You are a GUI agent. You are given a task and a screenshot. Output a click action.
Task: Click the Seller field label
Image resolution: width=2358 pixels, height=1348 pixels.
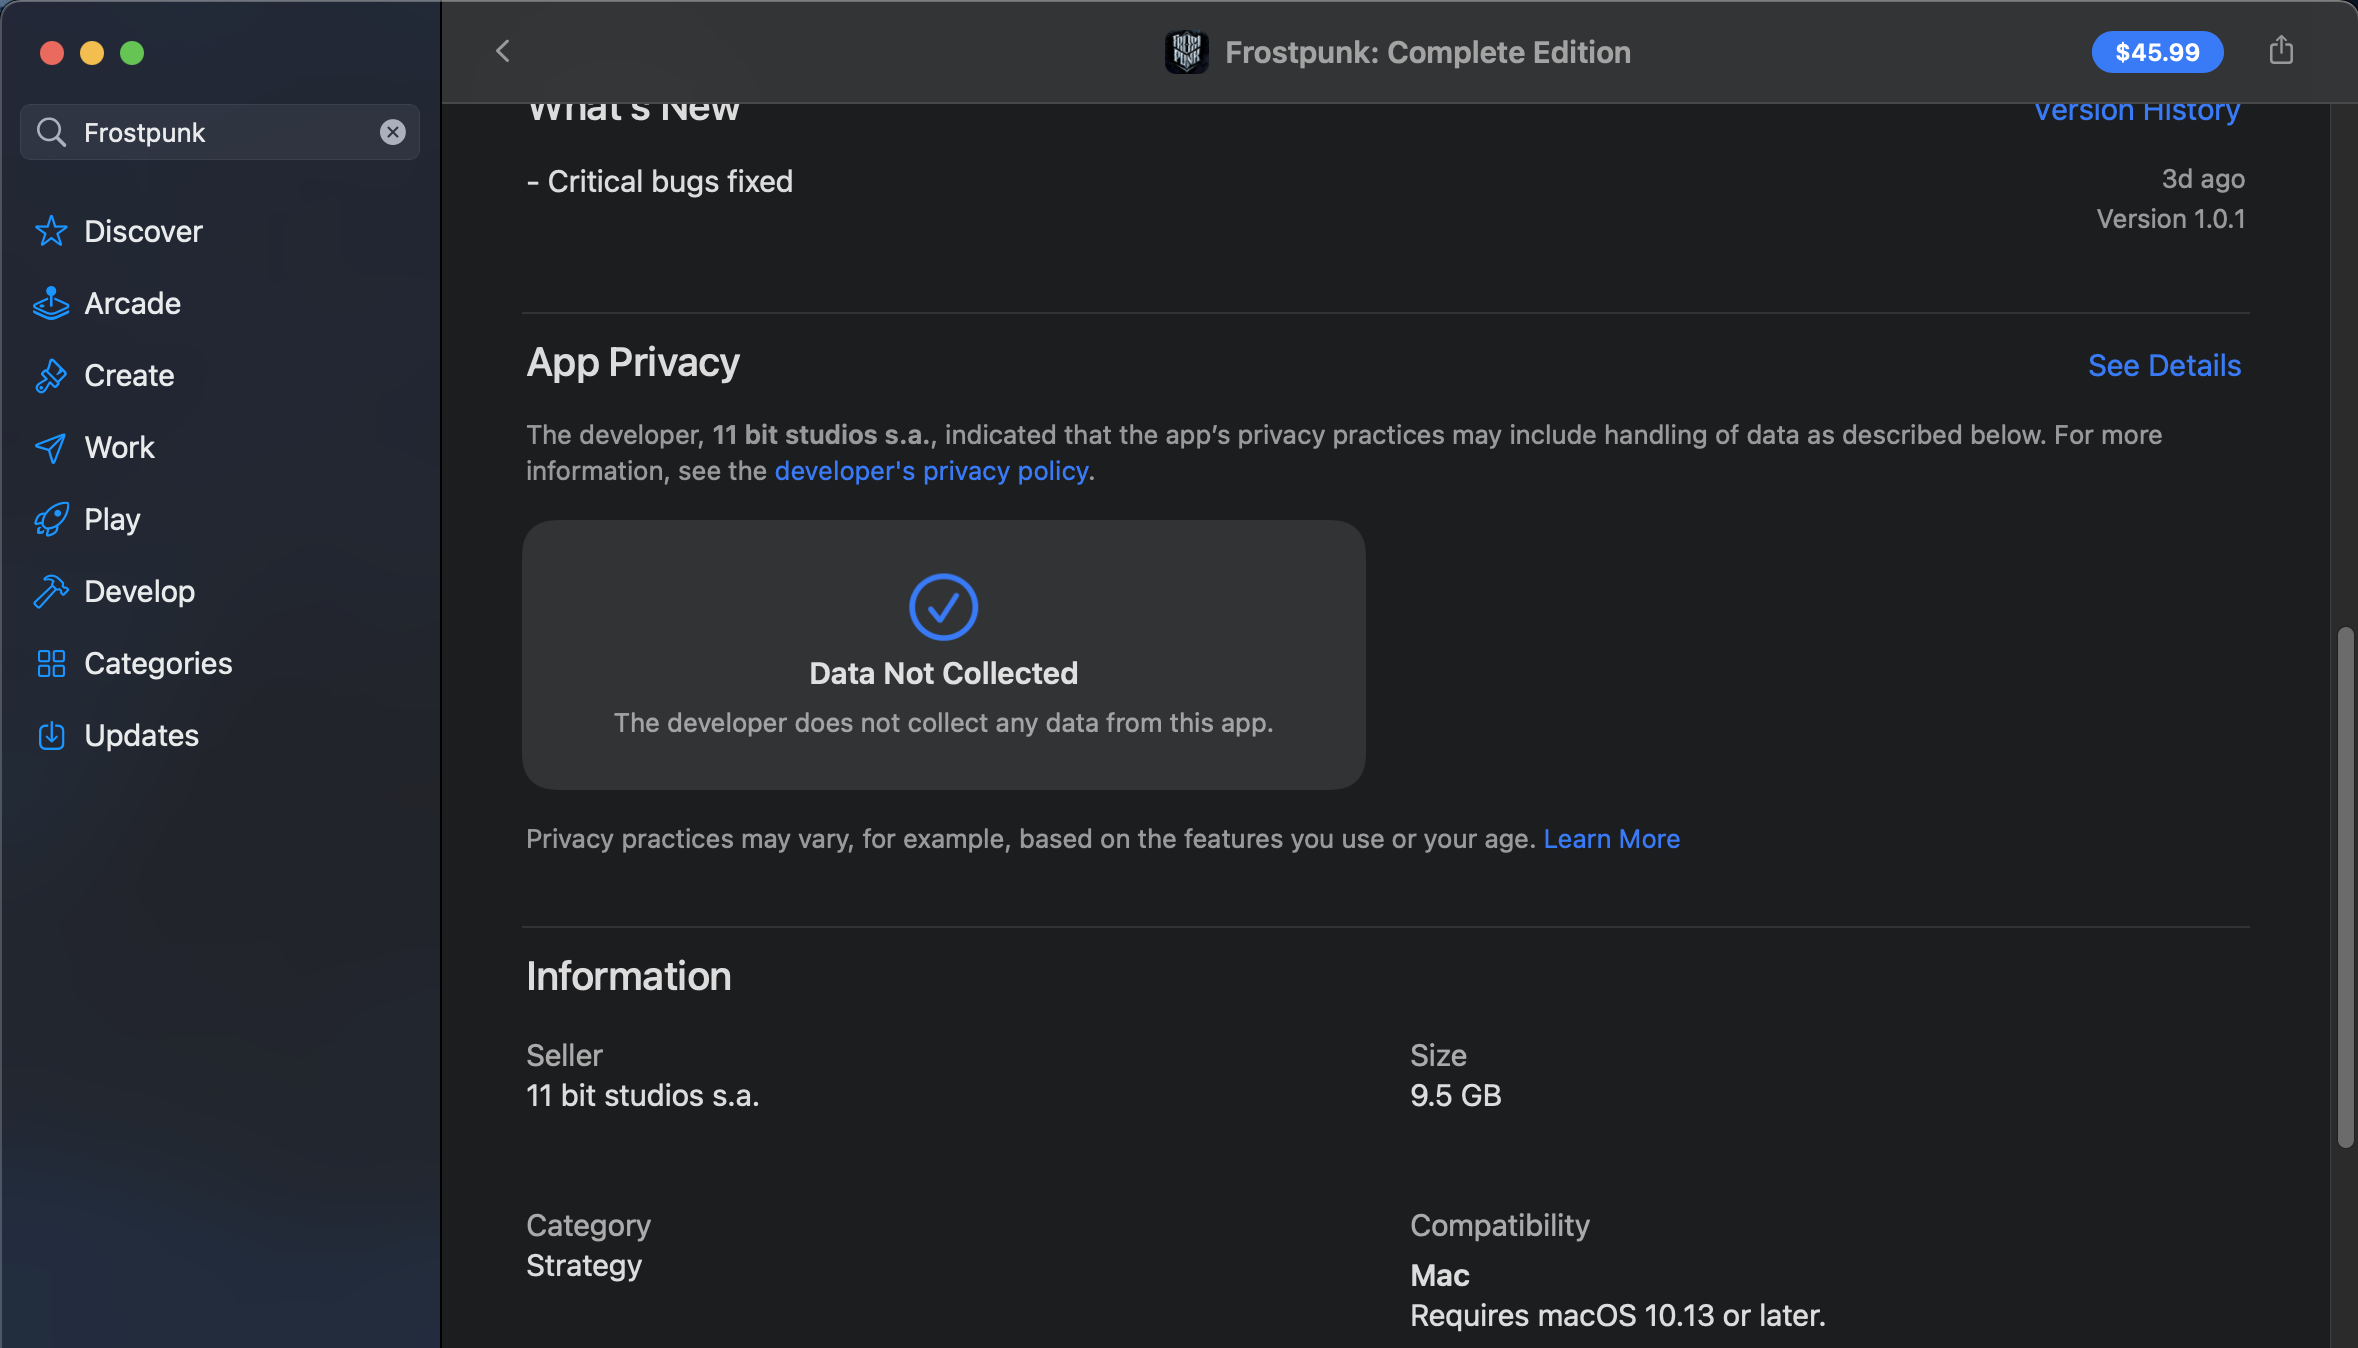click(565, 1056)
